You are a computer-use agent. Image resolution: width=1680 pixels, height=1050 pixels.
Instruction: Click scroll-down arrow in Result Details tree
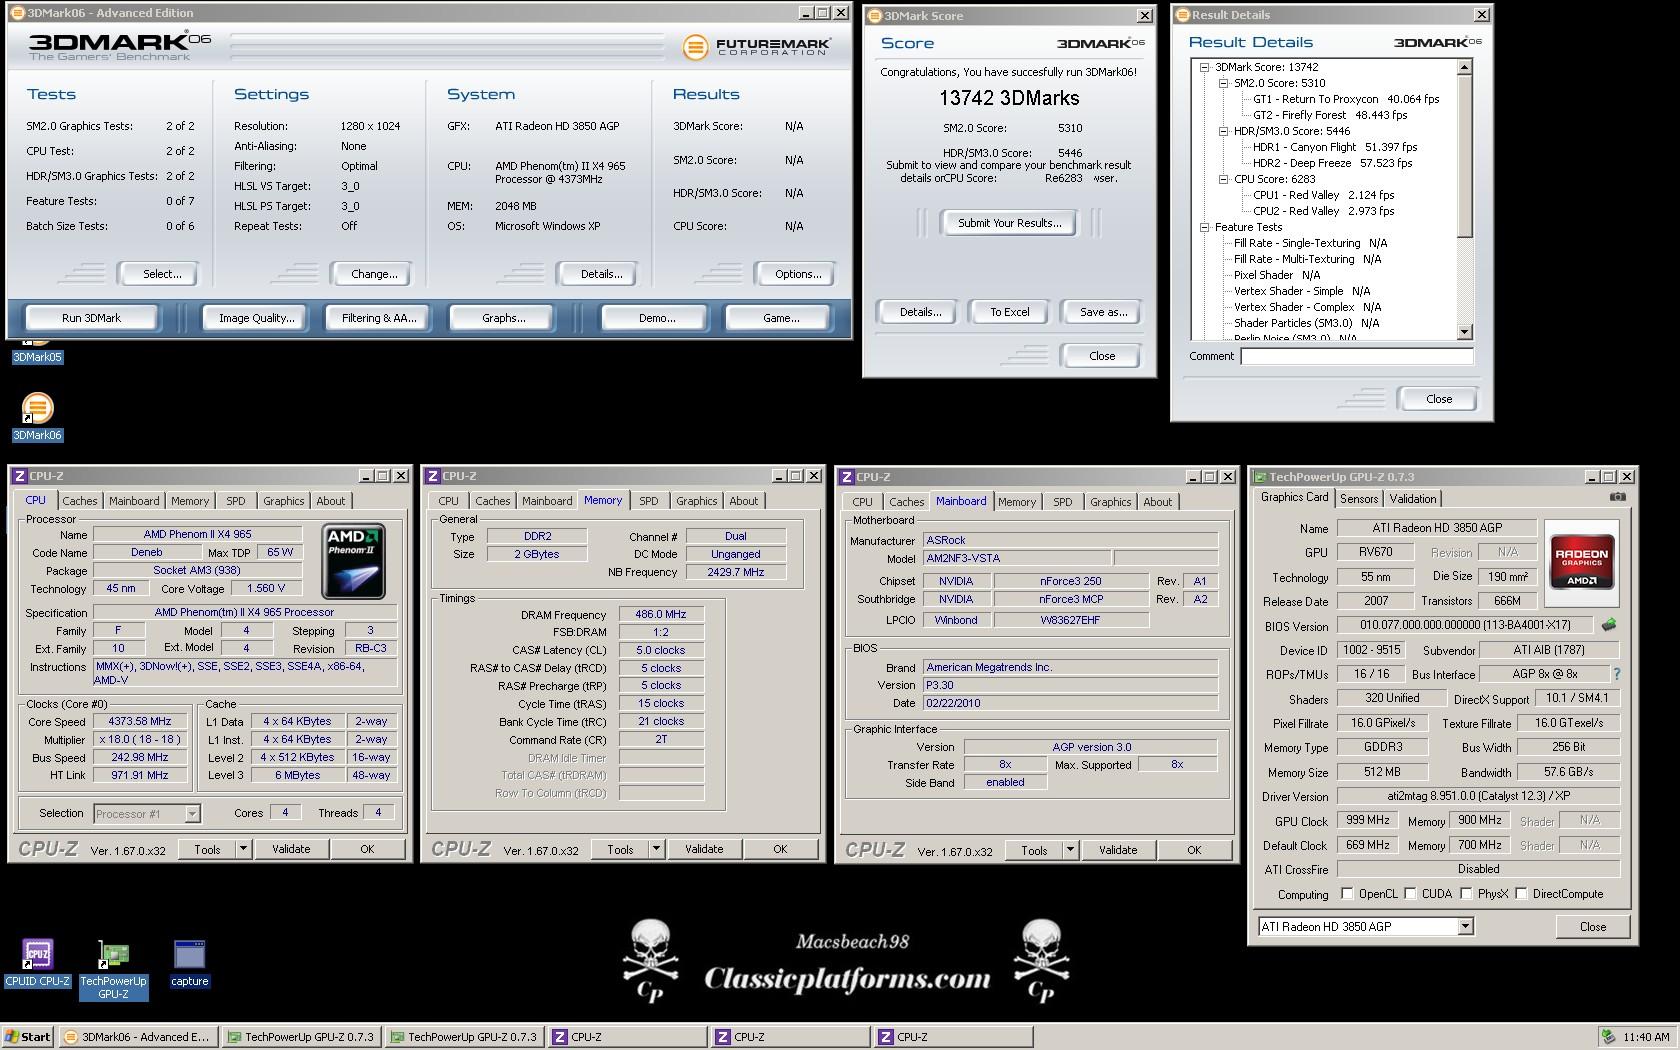pyautogui.click(x=1465, y=332)
